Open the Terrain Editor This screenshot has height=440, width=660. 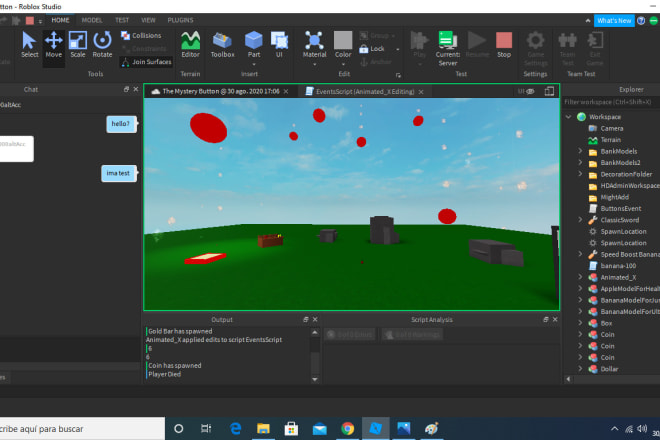click(190, 45)
